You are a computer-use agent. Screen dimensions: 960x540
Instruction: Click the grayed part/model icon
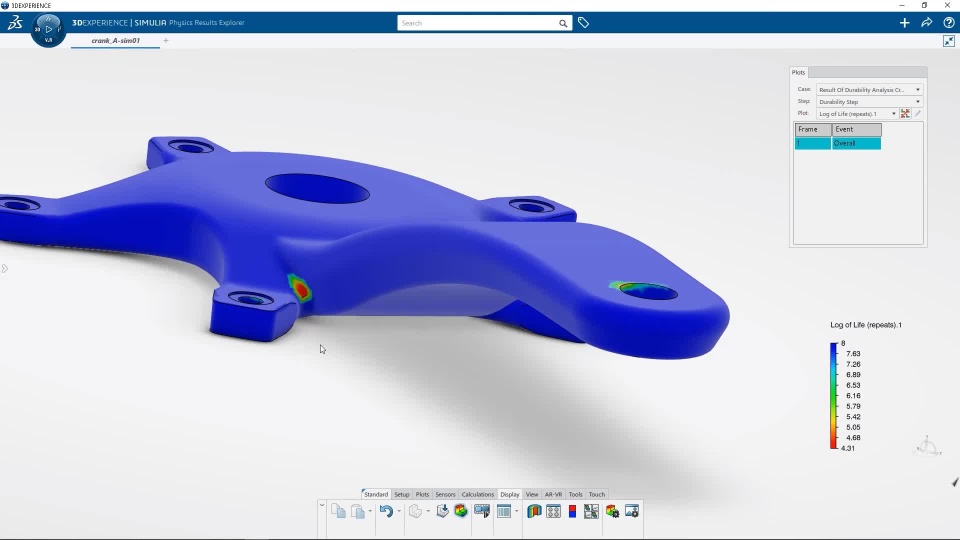tap(415, 511)
